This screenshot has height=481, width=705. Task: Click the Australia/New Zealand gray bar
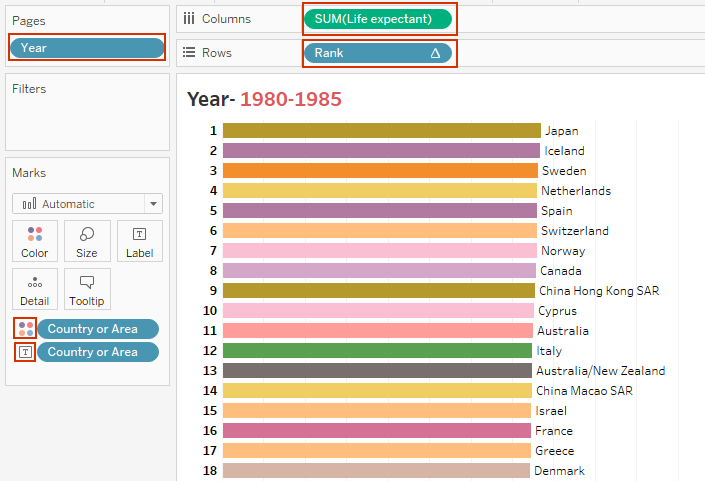[x=377, y=370]
